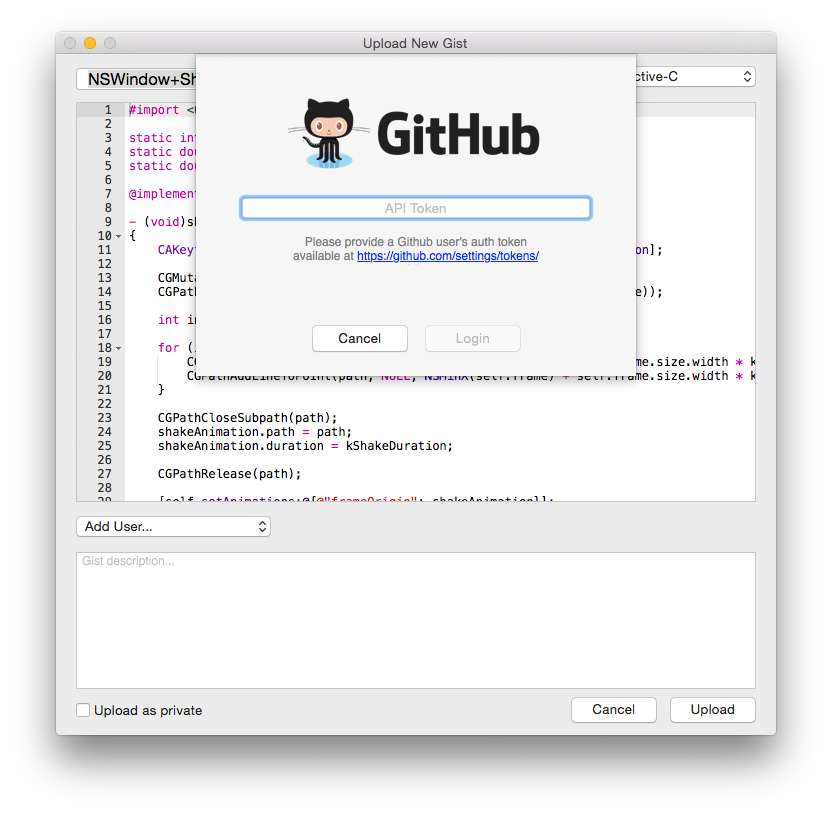The image size is (832, 815).
Task: Enable Upload as private checkbox
Action: tap(83, 710)
